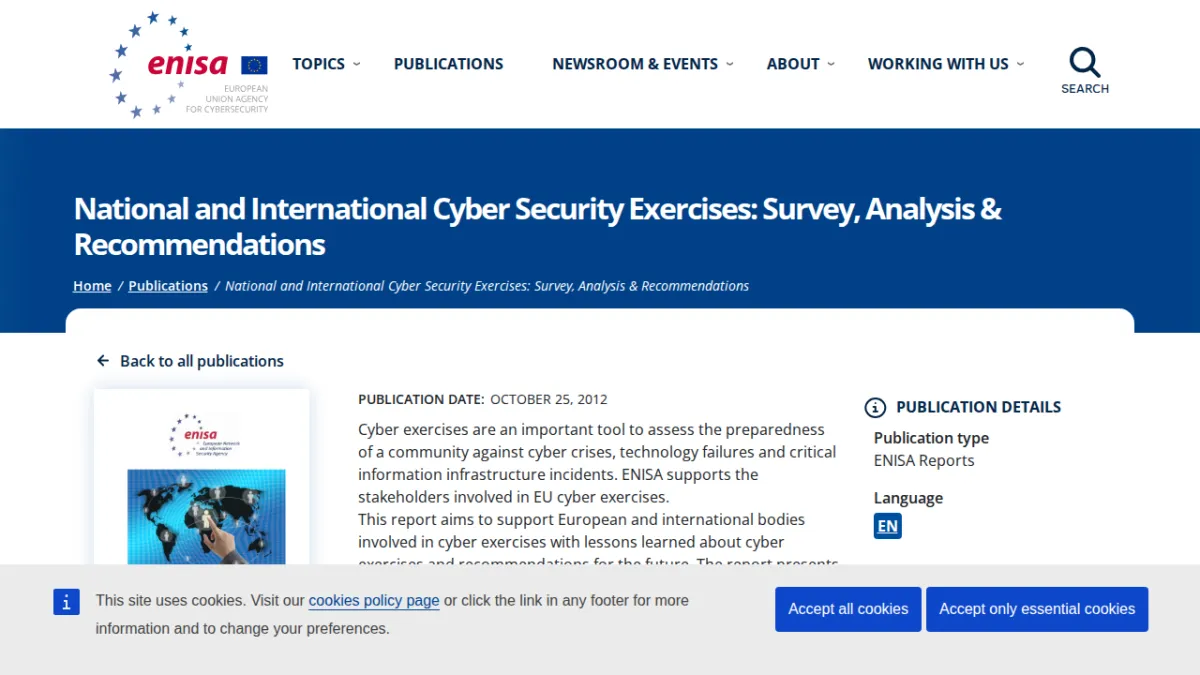
Task: Expand the Newsroom & Events chevron
Action: tap(730, 64)
